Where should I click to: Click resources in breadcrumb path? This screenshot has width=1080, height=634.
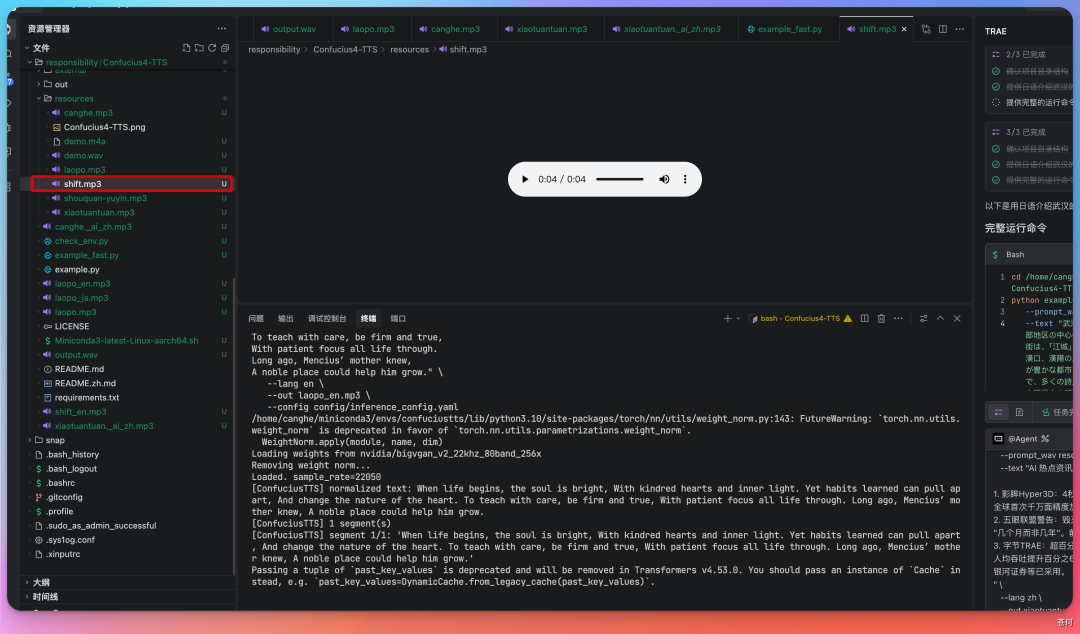point(409,50)
